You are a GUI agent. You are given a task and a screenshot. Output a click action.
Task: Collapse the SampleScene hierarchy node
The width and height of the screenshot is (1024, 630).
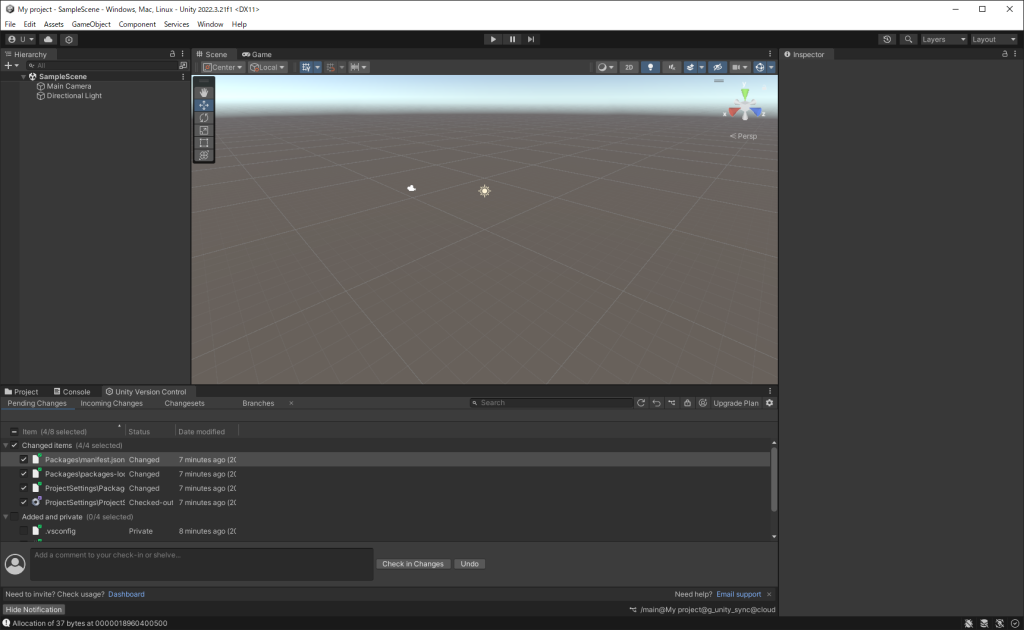[x=24, y=76]
